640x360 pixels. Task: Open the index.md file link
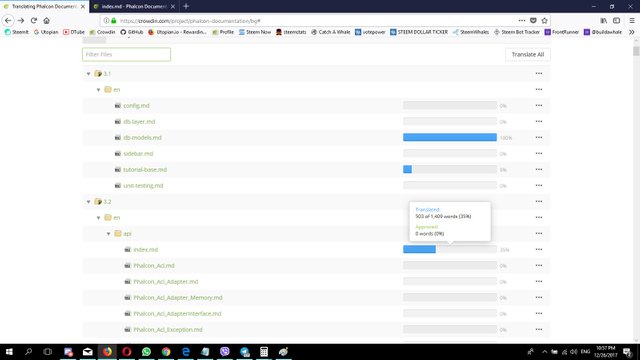click(x=146, y=249)
